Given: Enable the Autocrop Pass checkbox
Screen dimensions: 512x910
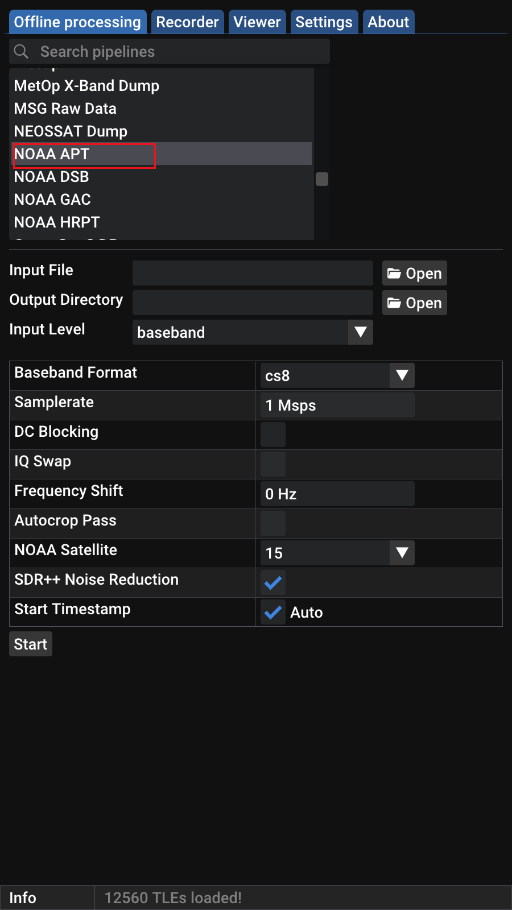Looking at the screenshot, I should (273, 523).
